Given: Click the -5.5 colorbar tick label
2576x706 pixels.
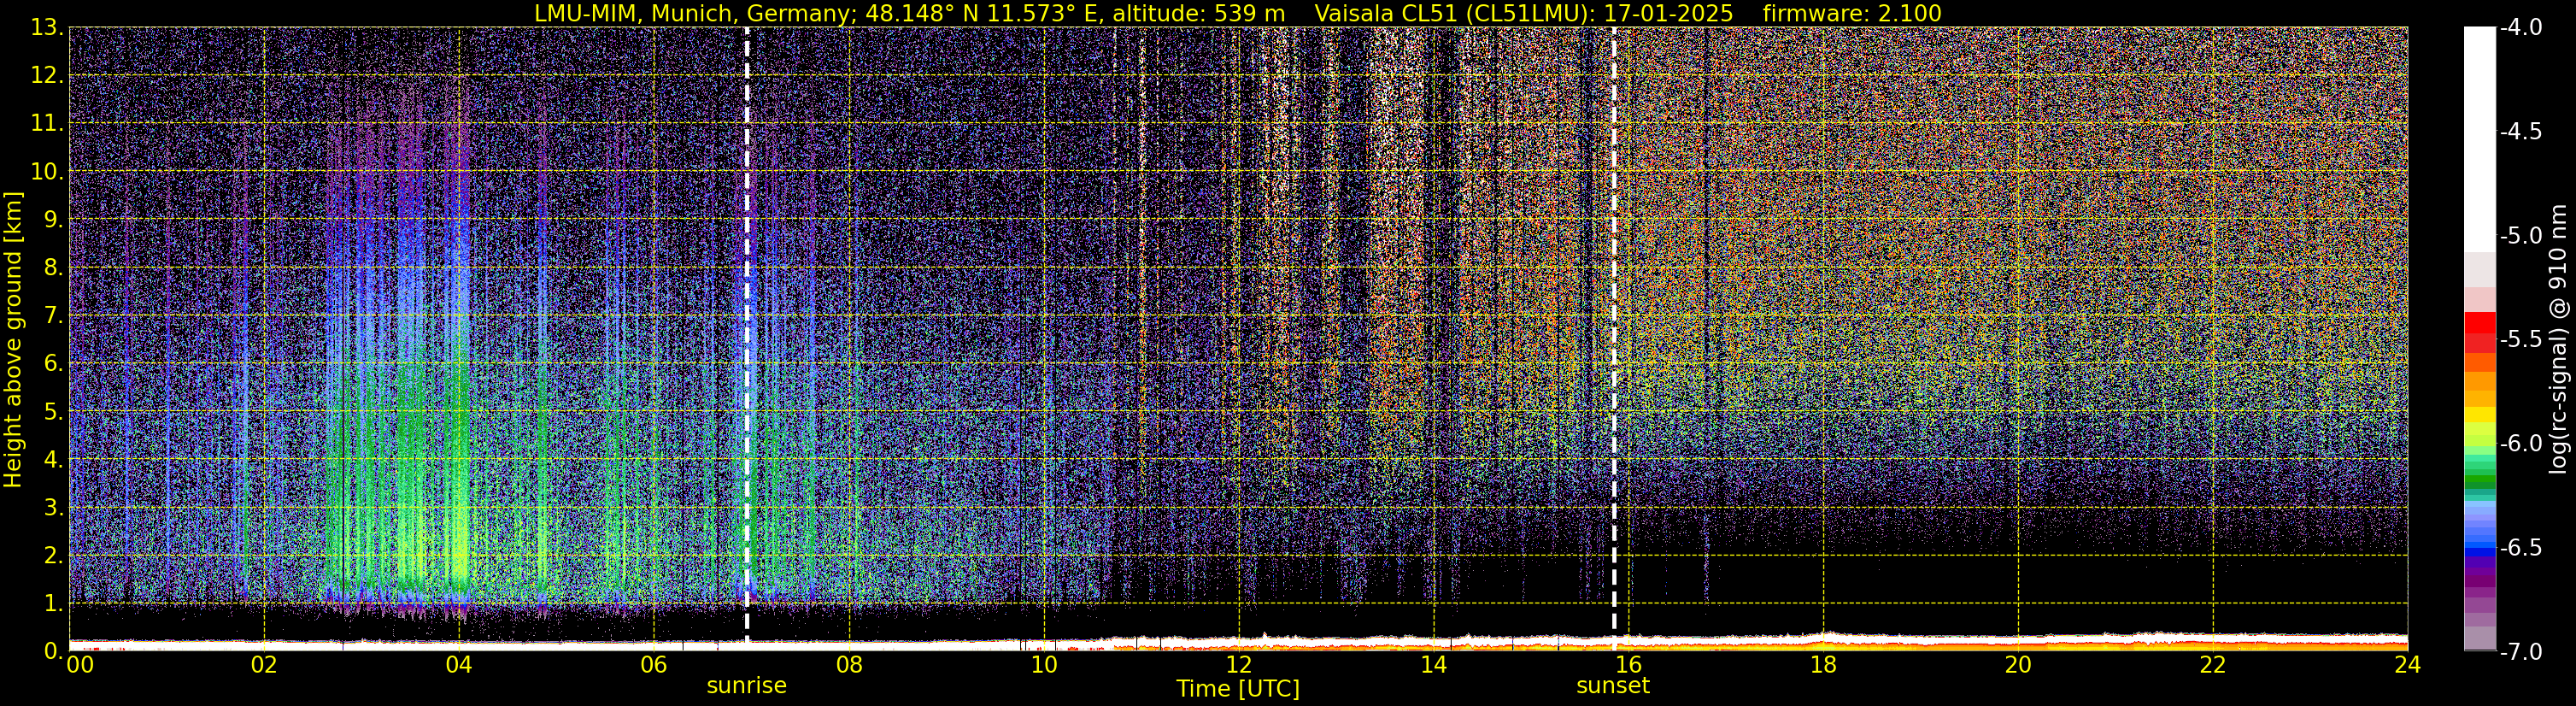Looking at the screenshot, I should (2520, 340).
